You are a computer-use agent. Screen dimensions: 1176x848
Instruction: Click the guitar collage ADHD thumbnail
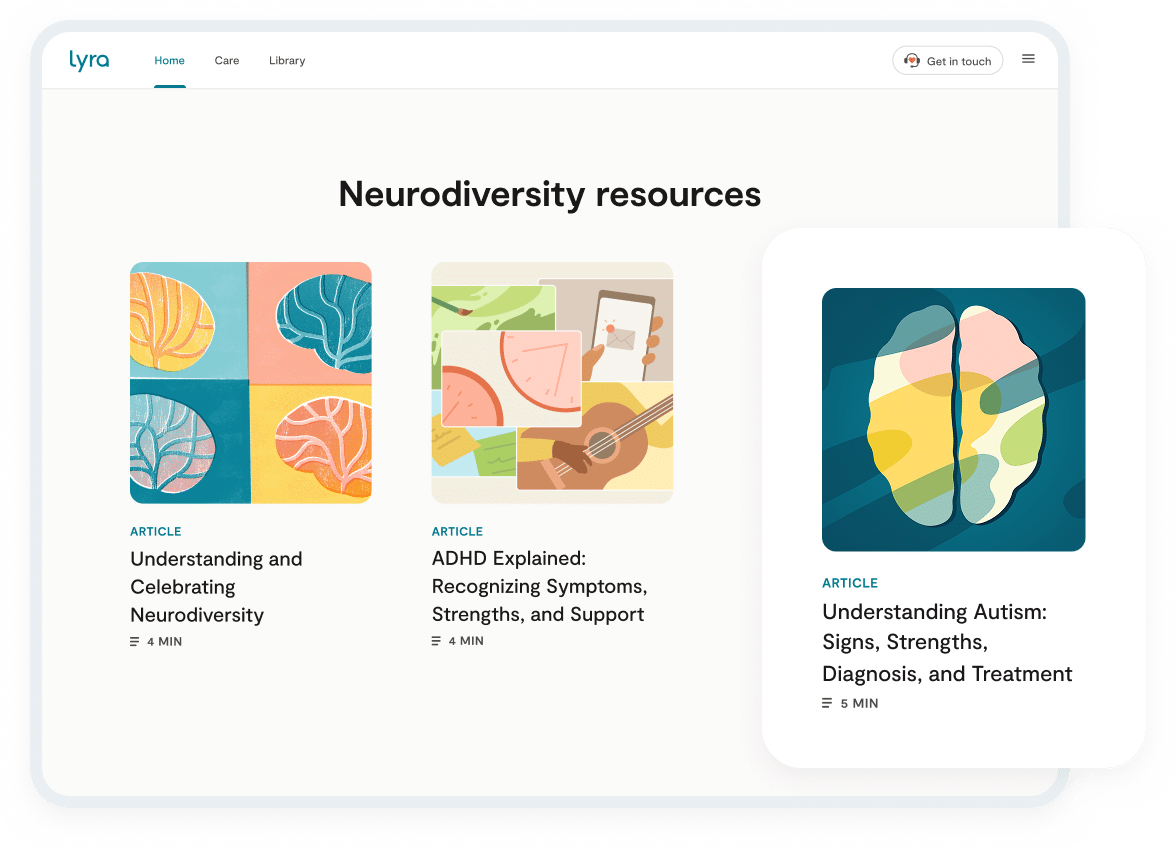(552, 383)
